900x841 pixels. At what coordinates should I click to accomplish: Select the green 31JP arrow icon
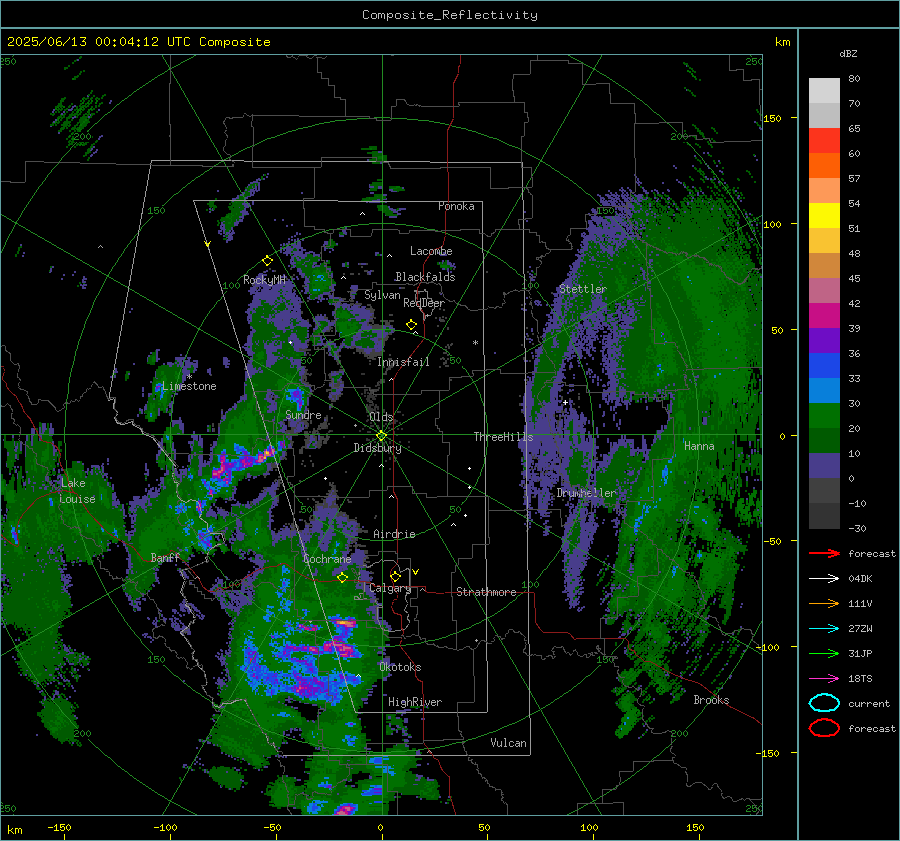coord(824,653)
